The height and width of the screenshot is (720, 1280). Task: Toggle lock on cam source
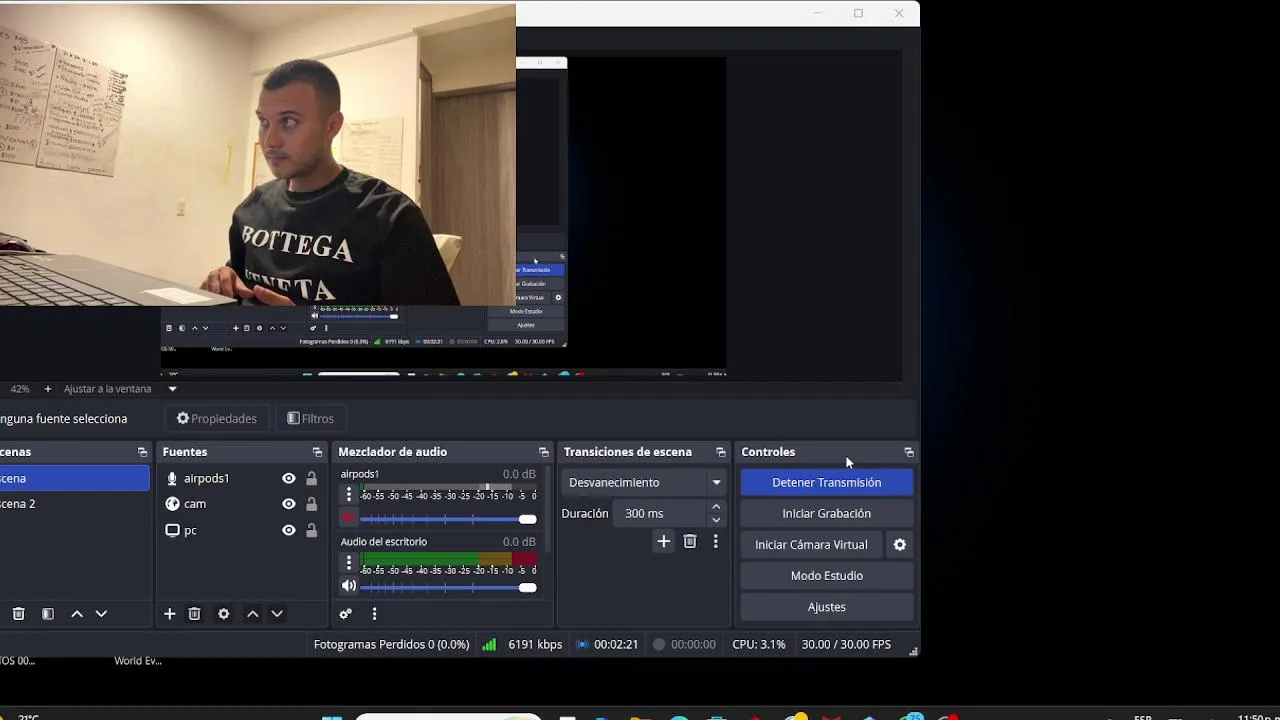pyautogui.click(x=311, y=504)
